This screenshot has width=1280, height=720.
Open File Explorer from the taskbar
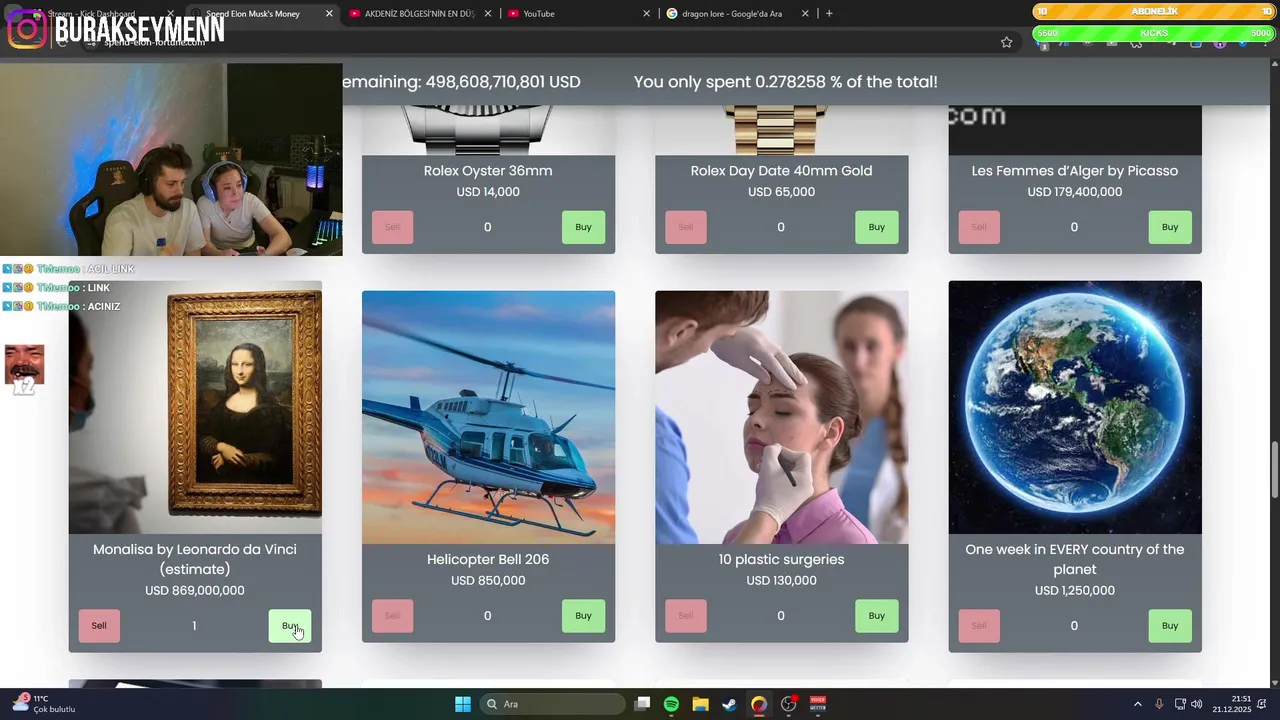click(x=700, y=704)
